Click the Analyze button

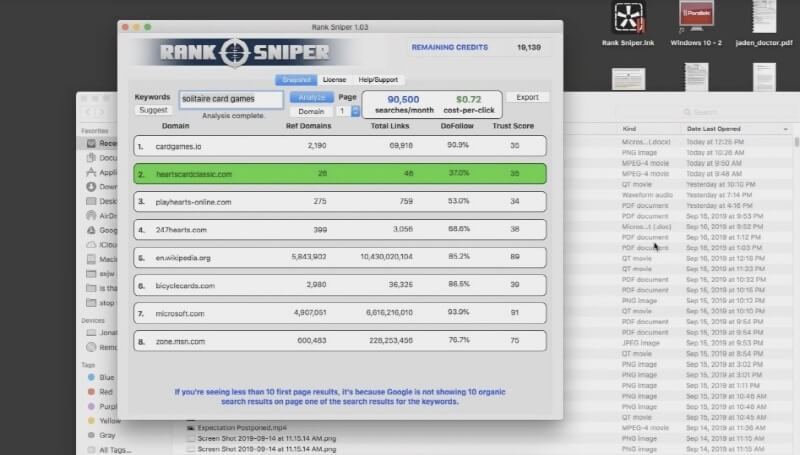[x=312, y=97]
